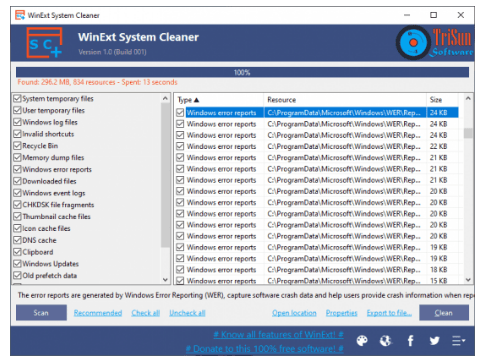Click category list scroll up arrow

(165, 99)
